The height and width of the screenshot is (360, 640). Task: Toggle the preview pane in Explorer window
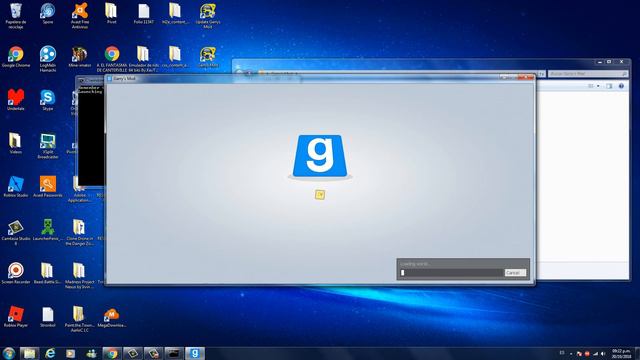click(x=609, y=86)
